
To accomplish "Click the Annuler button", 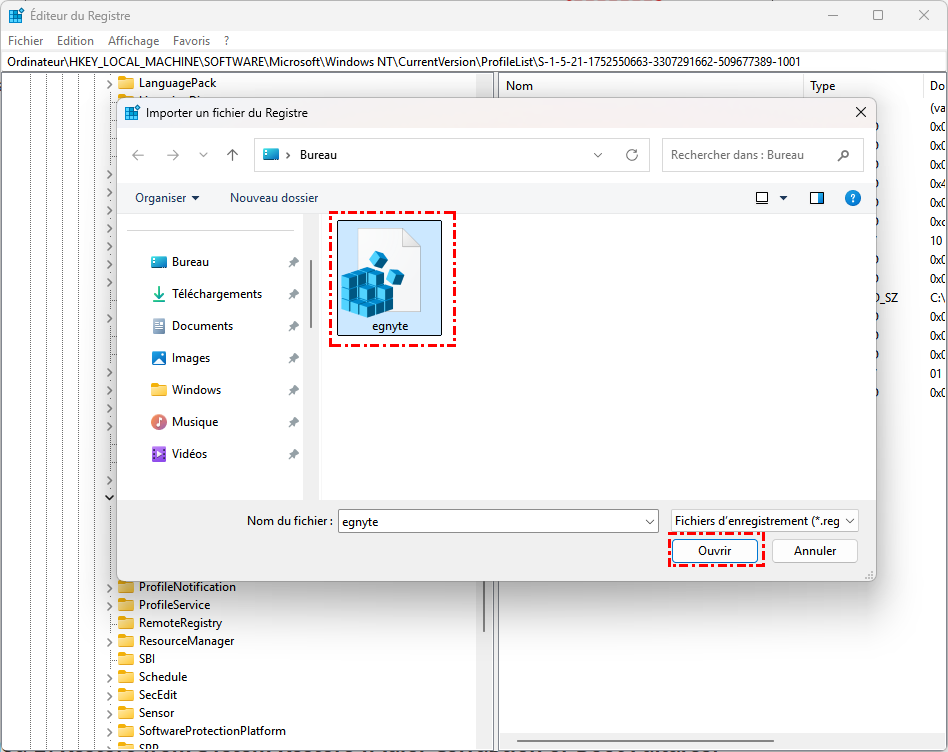I will click(x=815, y=551).
